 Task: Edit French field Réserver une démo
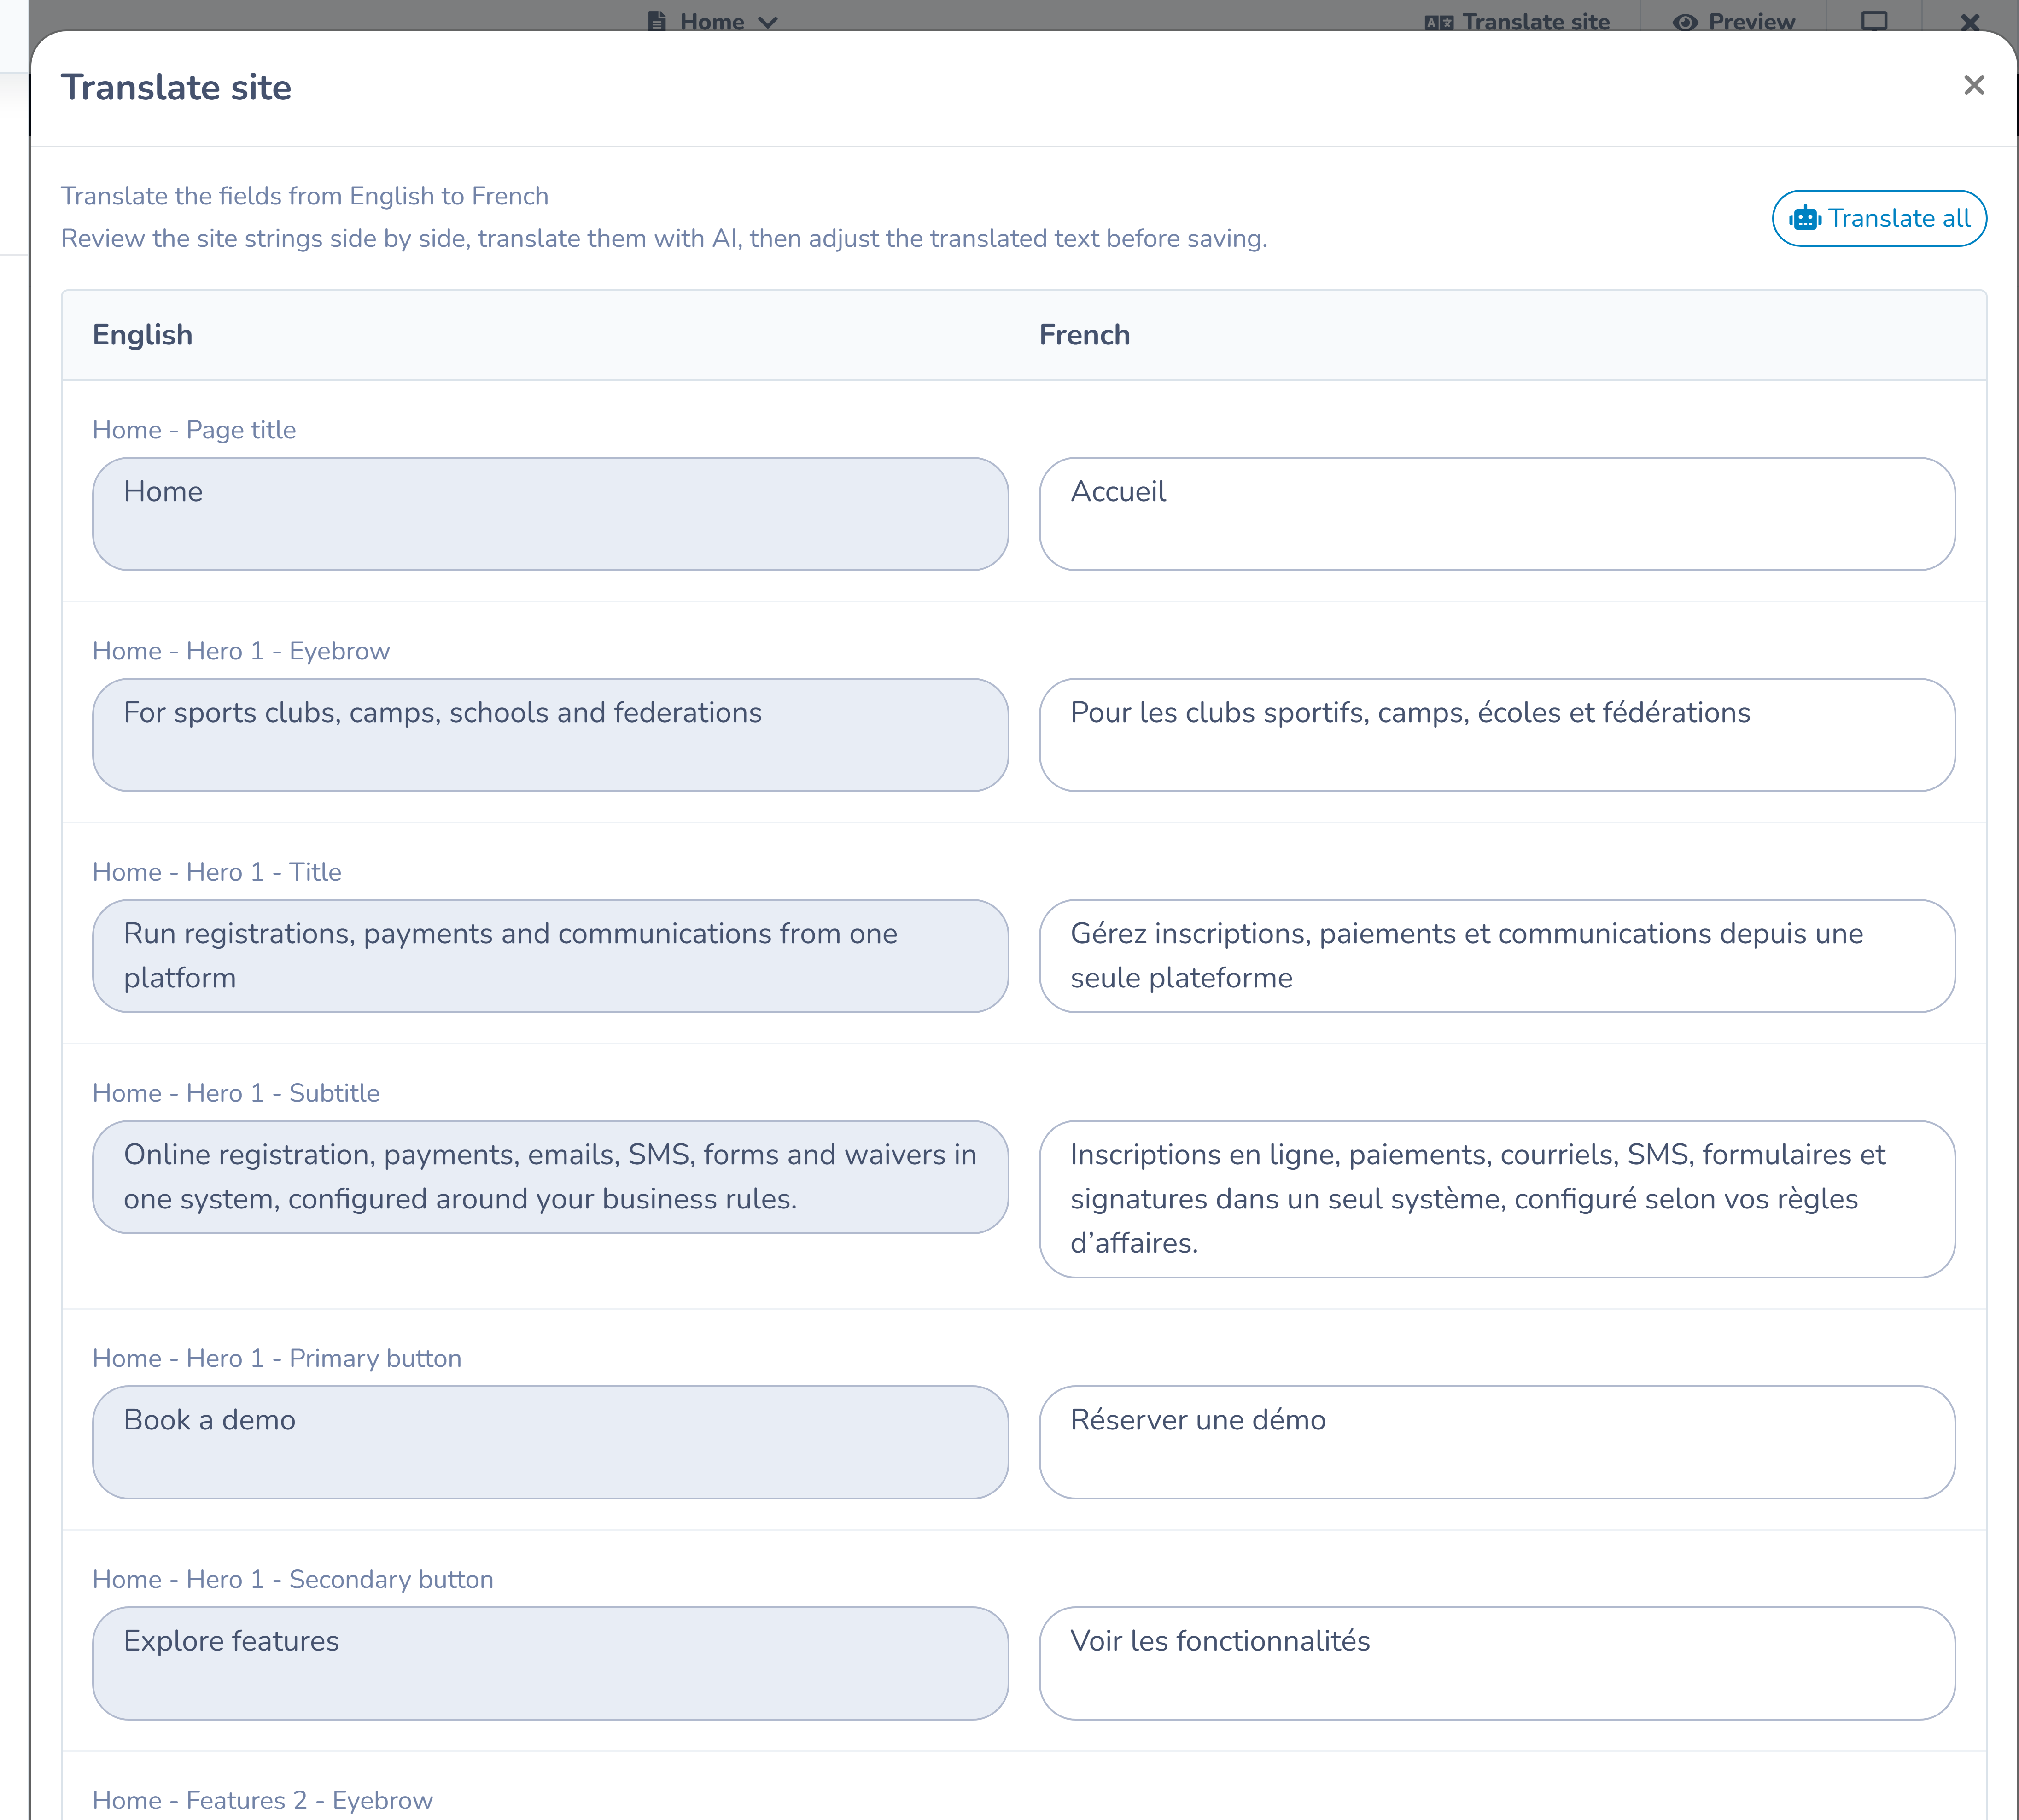coord(1497,1442)
